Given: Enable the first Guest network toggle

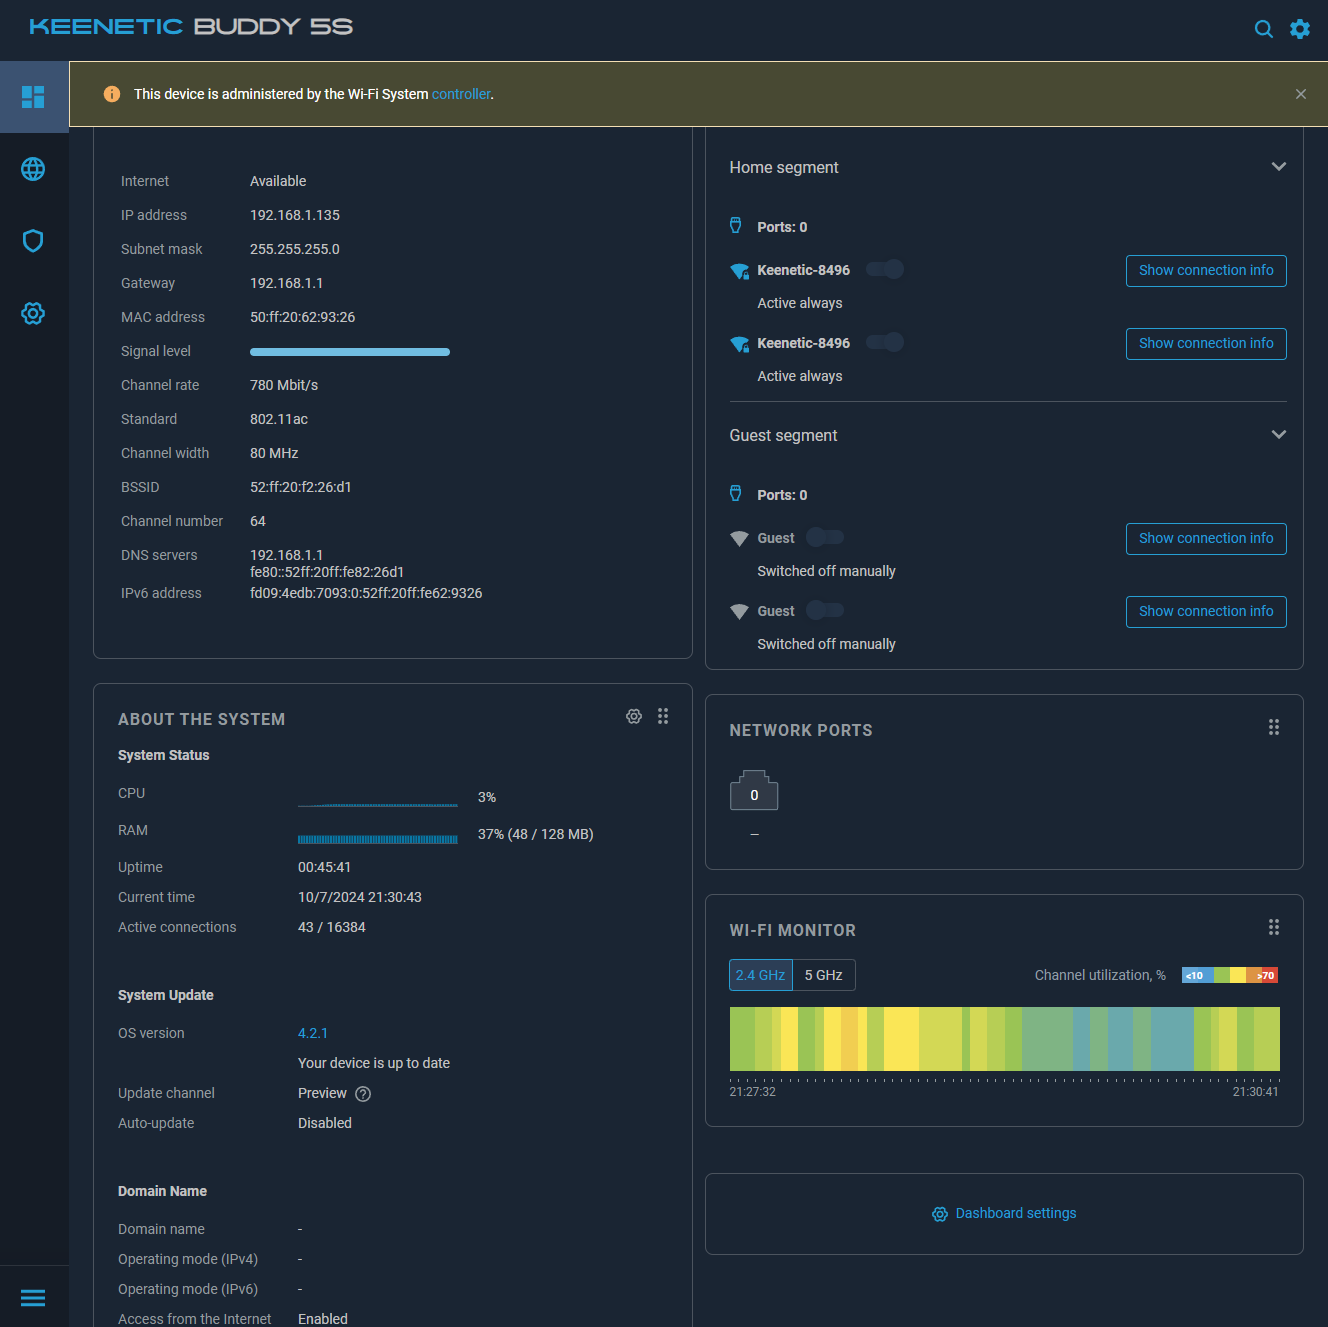Looking at the screenshot, I should pos(824,537).
